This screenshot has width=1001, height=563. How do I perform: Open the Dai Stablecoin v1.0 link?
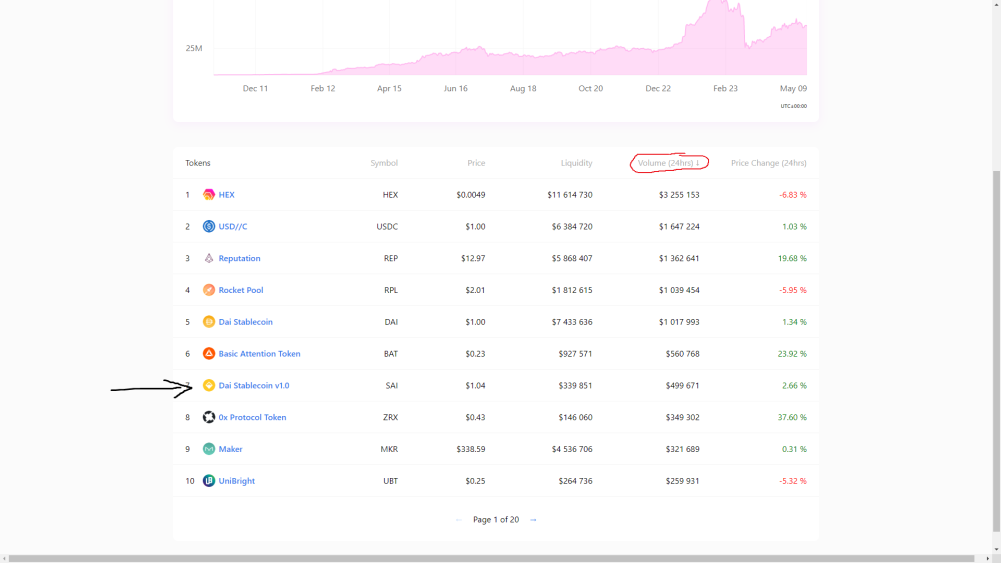click(254, 386)
